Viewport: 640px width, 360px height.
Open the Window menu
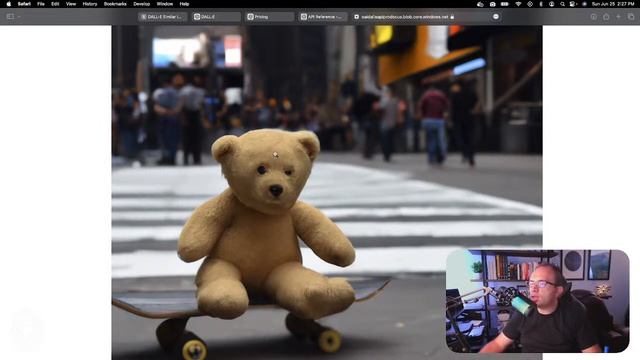point(165,4)
